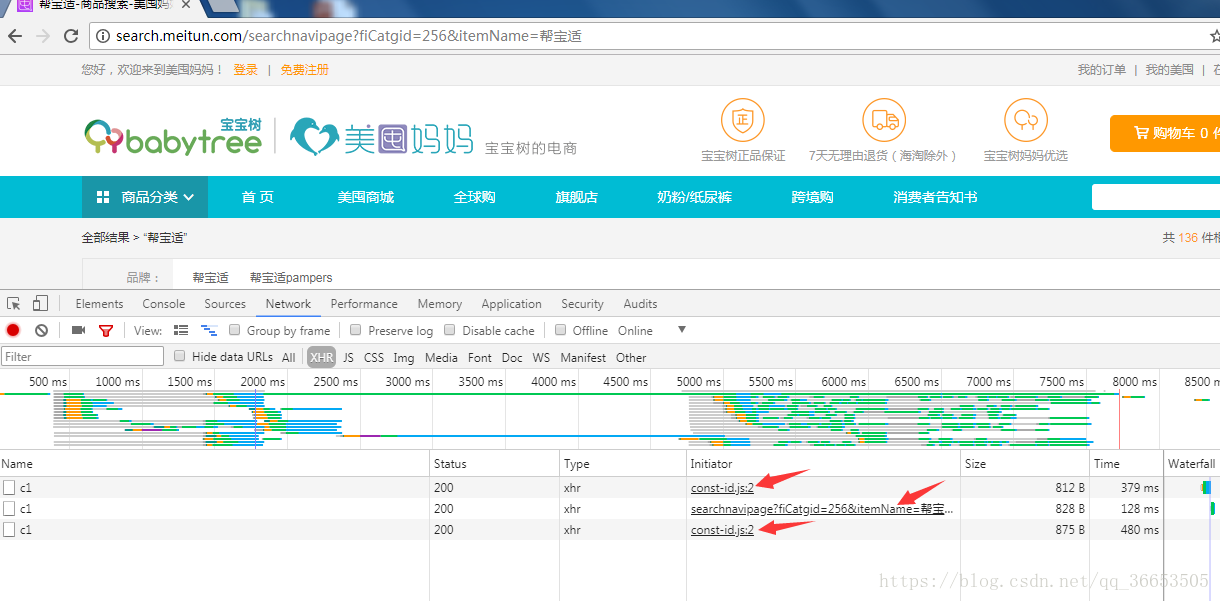The height and width of the screenshot is (601, 1220).
Task: Click the 美囤妈妈 logo
Action: click(x=381, y=137)
